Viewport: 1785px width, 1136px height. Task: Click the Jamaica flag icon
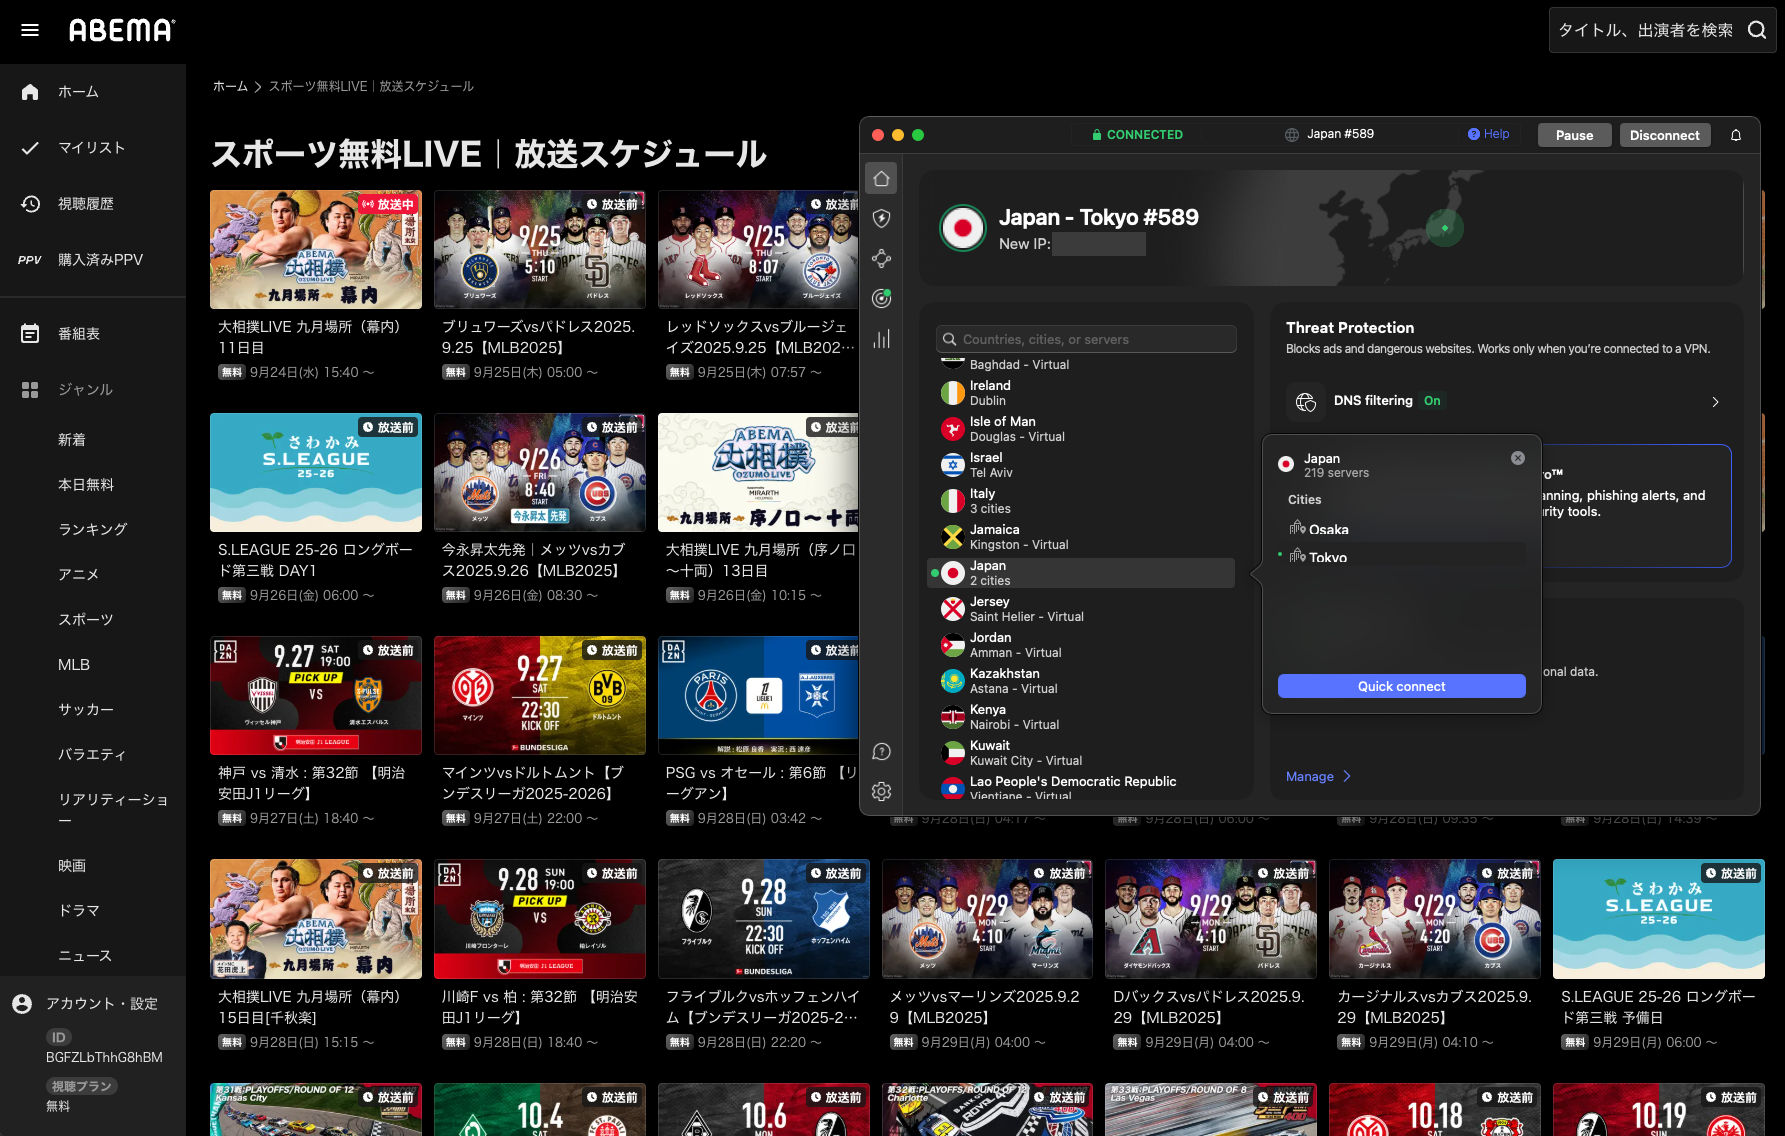click(953, 537)
